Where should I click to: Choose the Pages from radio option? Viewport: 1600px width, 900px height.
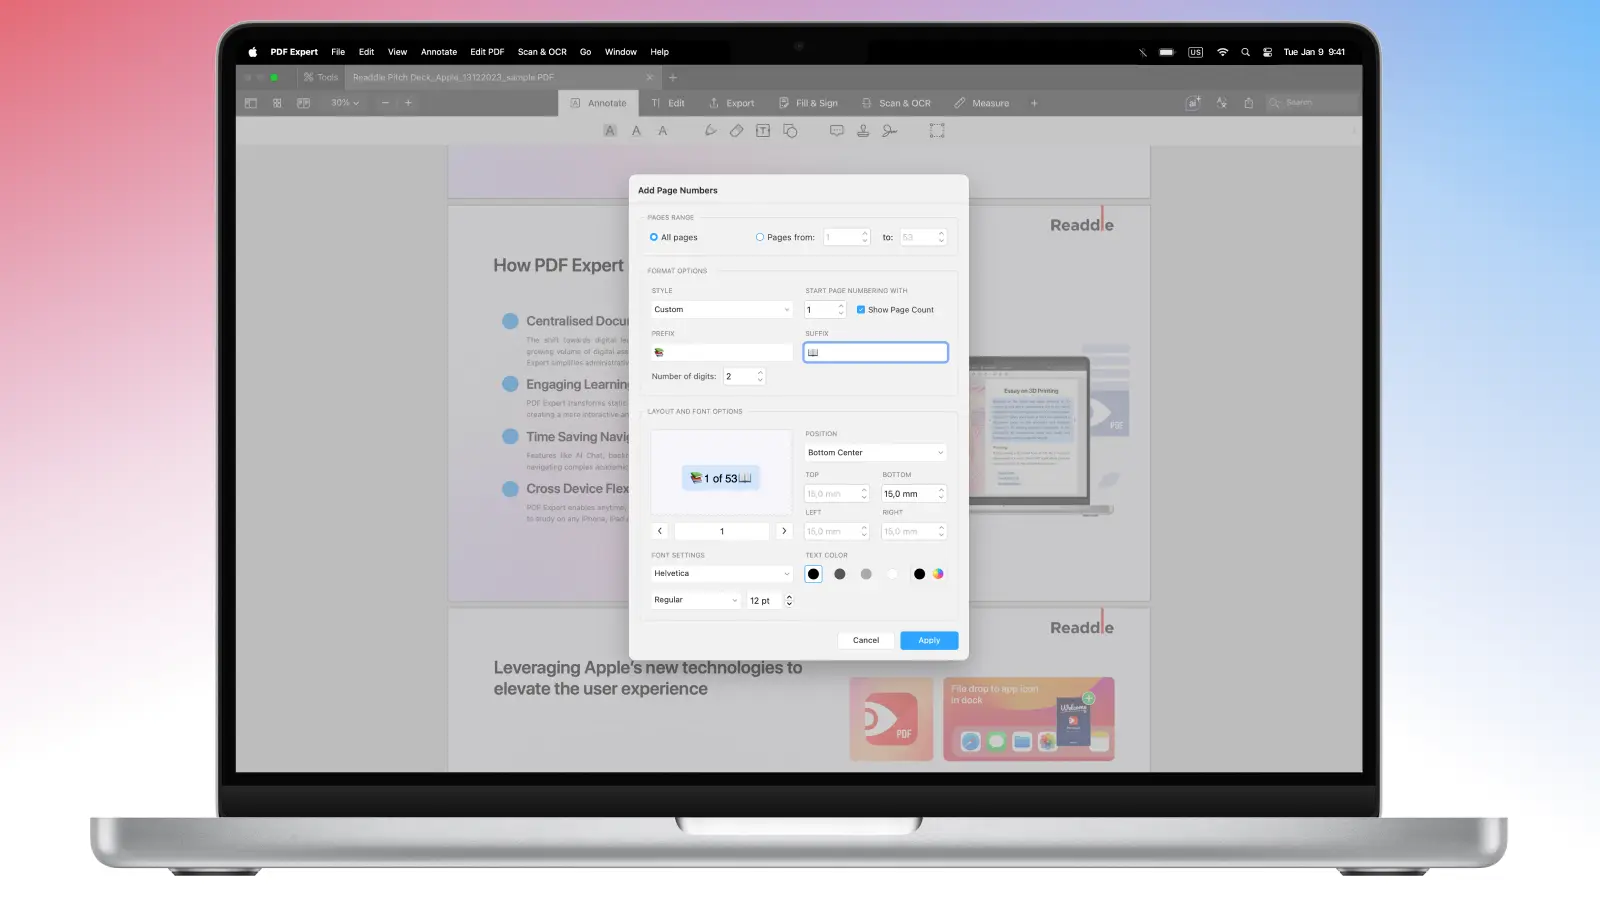point(760,237)
